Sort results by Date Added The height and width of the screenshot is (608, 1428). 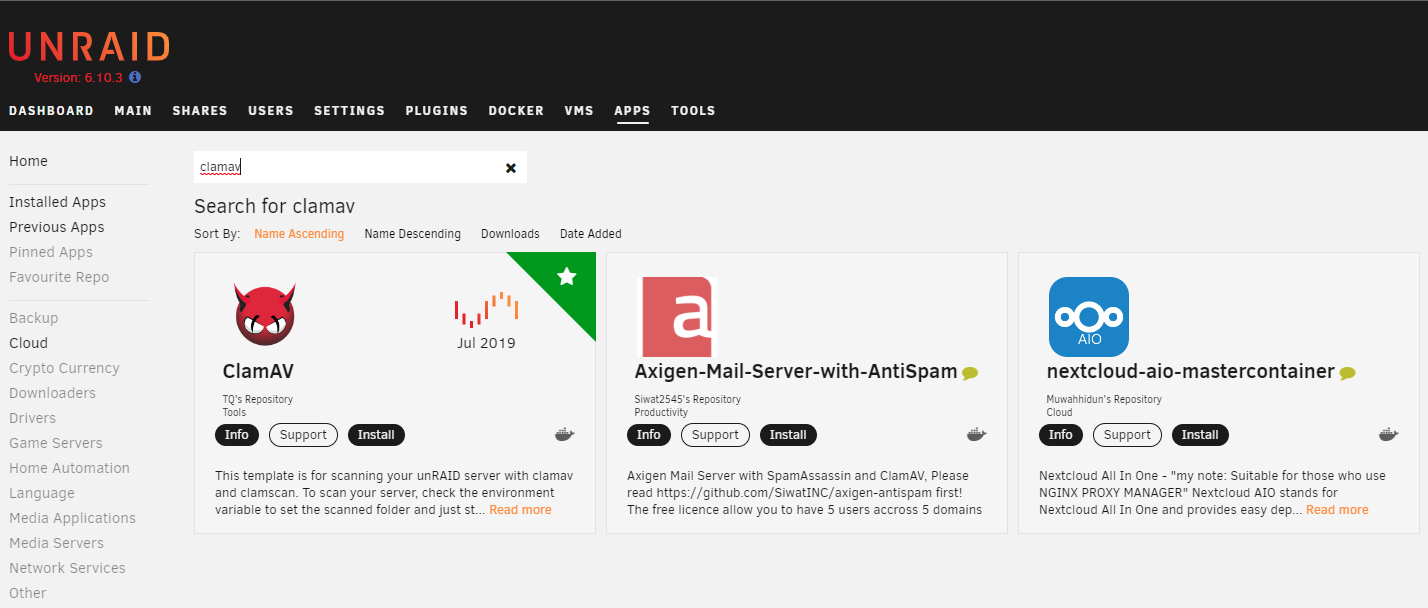[x=591, y=234]
